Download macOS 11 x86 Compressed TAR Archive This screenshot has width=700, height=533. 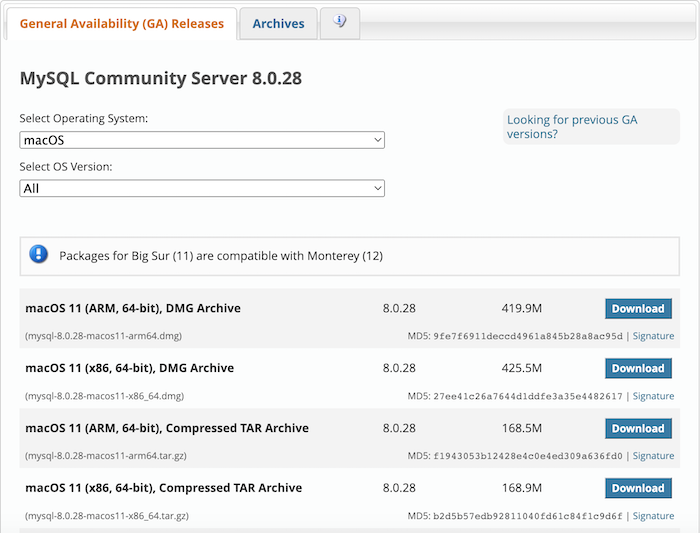pos(638,488)
